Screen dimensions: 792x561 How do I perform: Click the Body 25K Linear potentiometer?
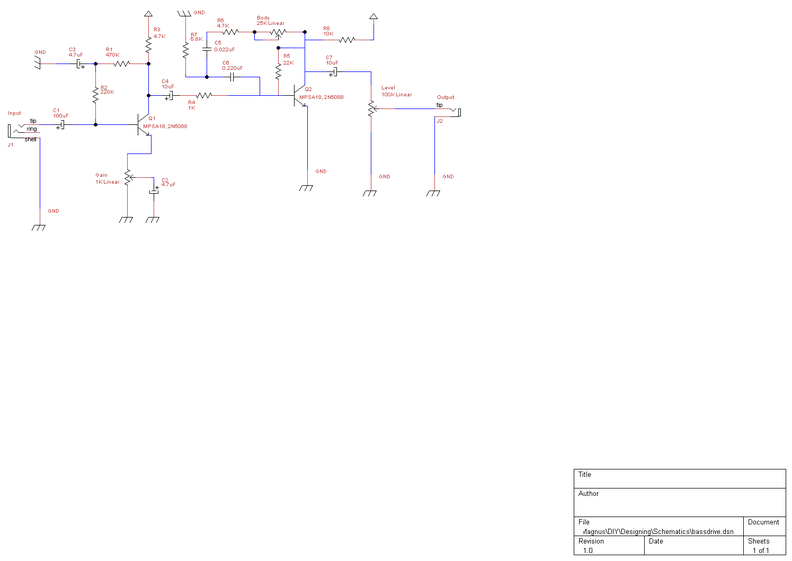point(277,33)
